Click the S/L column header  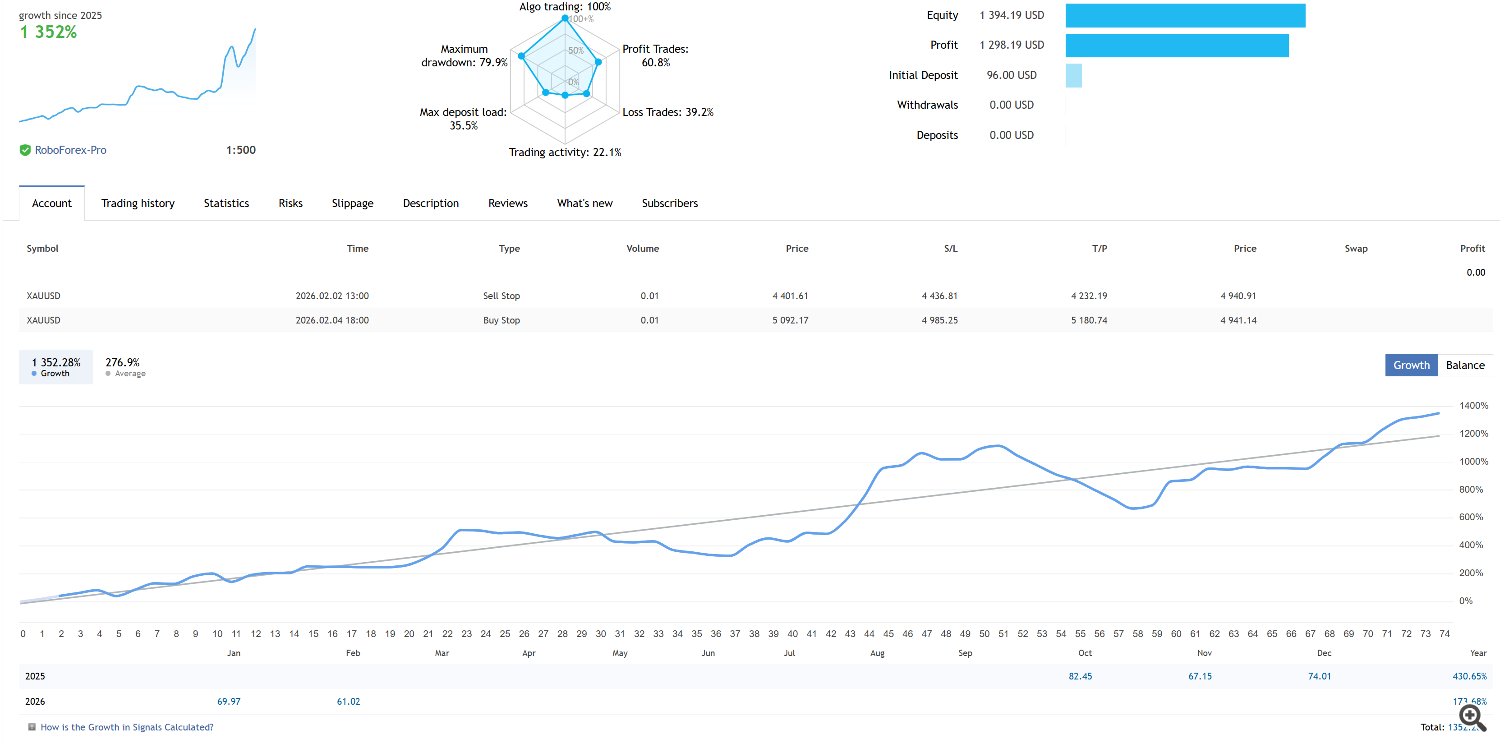(x=949, y=249)
